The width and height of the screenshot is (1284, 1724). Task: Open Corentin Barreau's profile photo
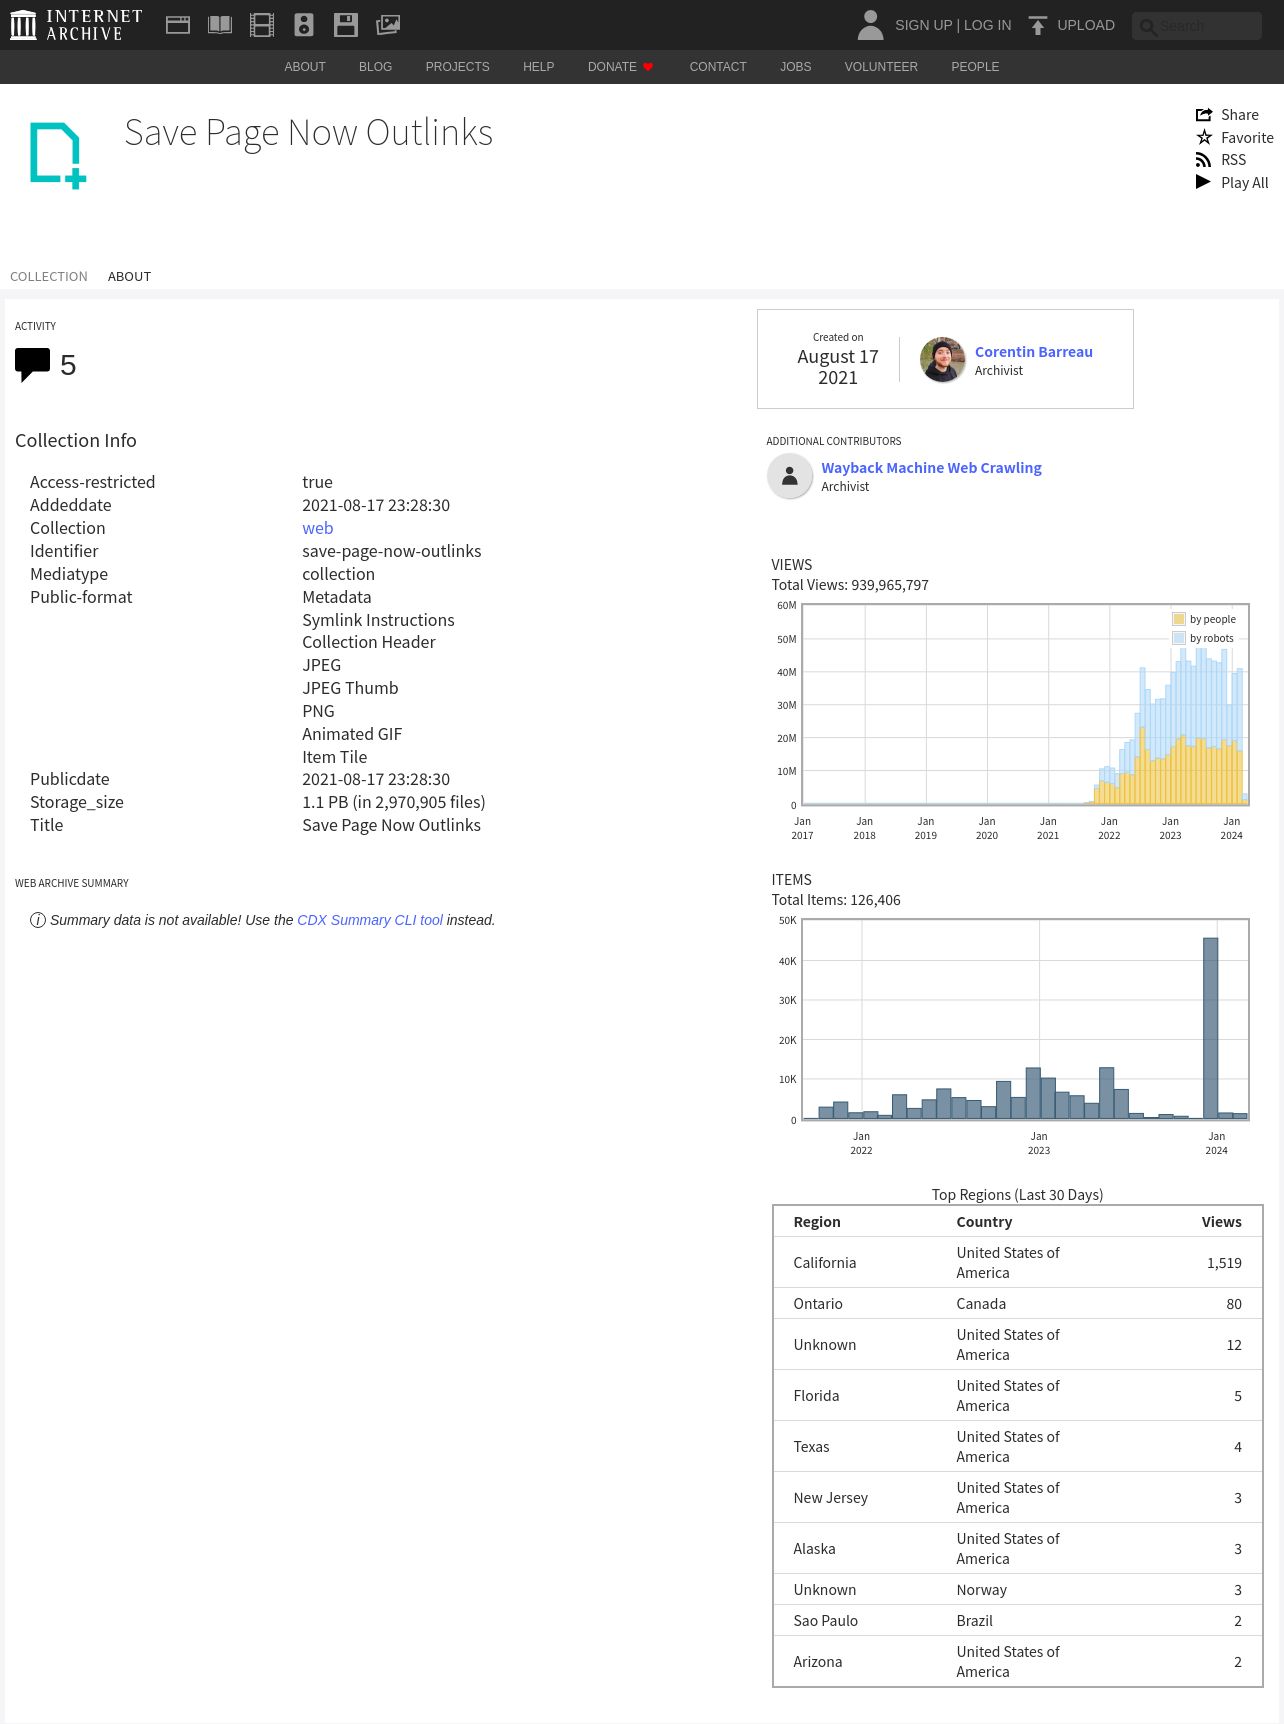(942, 360)
